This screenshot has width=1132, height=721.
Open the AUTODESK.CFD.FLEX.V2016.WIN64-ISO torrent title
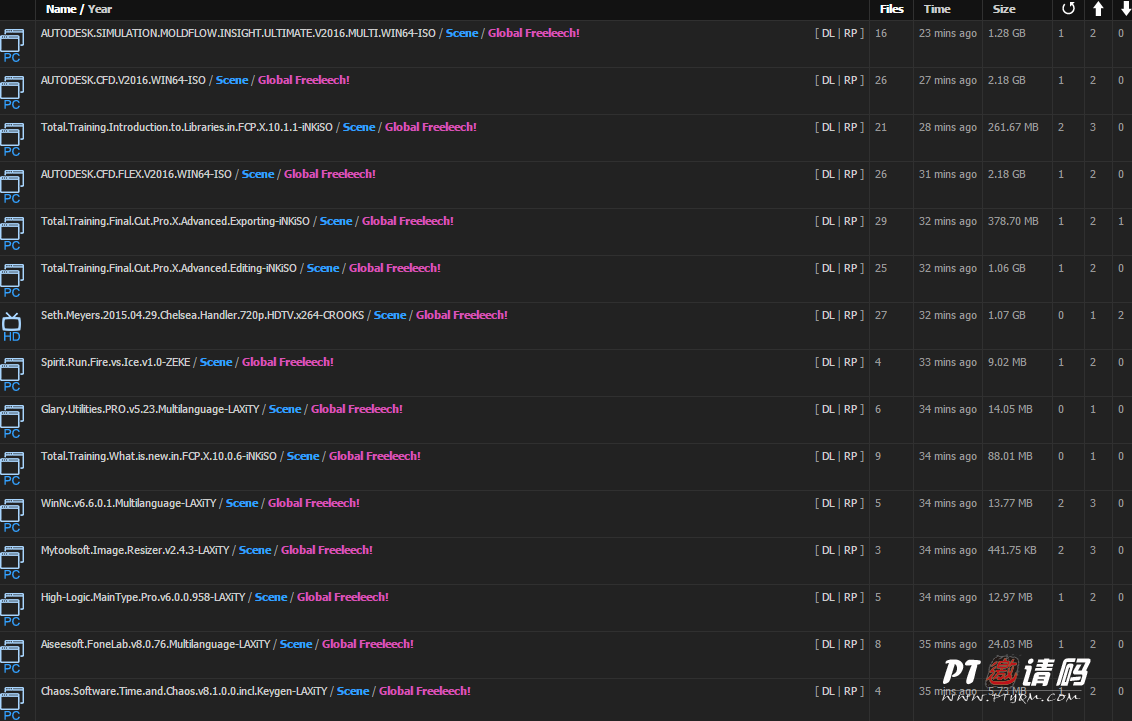[x=136, y=174]
